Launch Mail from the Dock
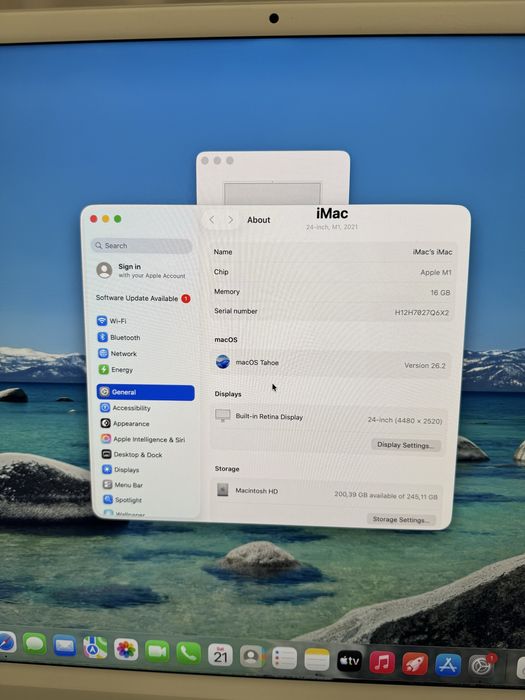This screenshot has width=525, height=700. coord(65,646)
